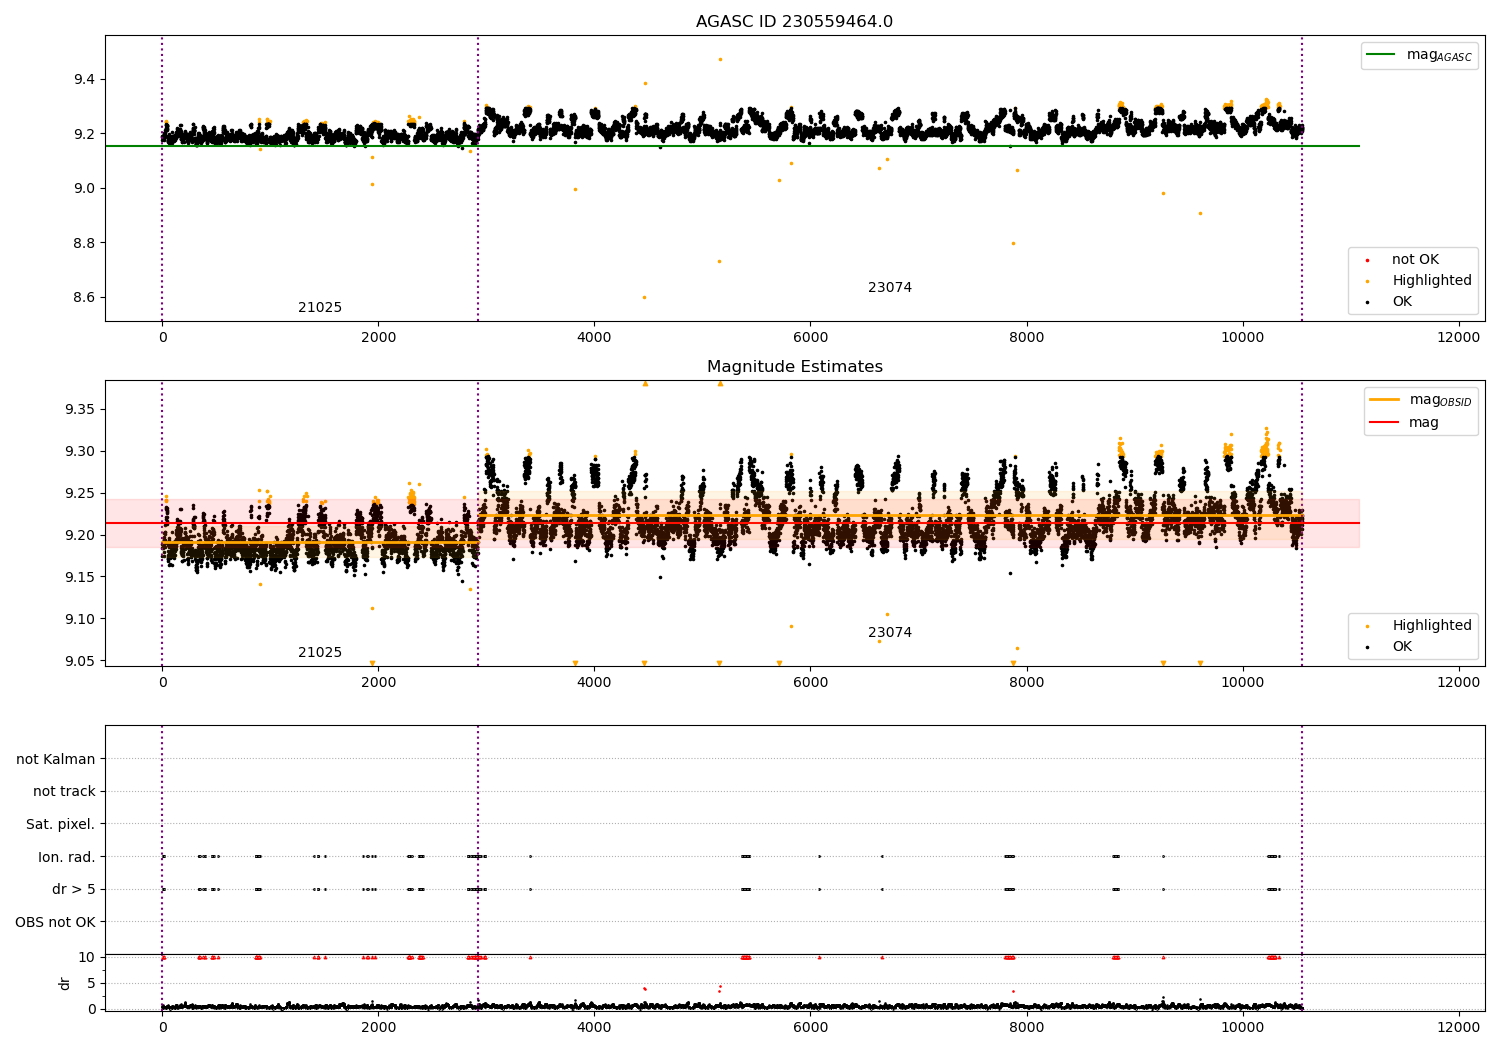Click the 'not track' axis label
Screen dimensions: 1500x1050
64,791
